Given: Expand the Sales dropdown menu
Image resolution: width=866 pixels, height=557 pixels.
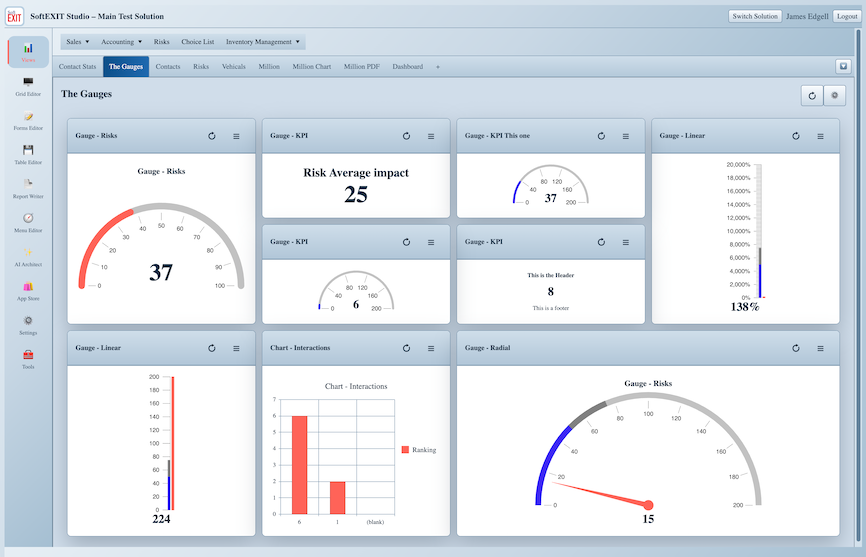Looking at the screenshot, I should 78,42.
